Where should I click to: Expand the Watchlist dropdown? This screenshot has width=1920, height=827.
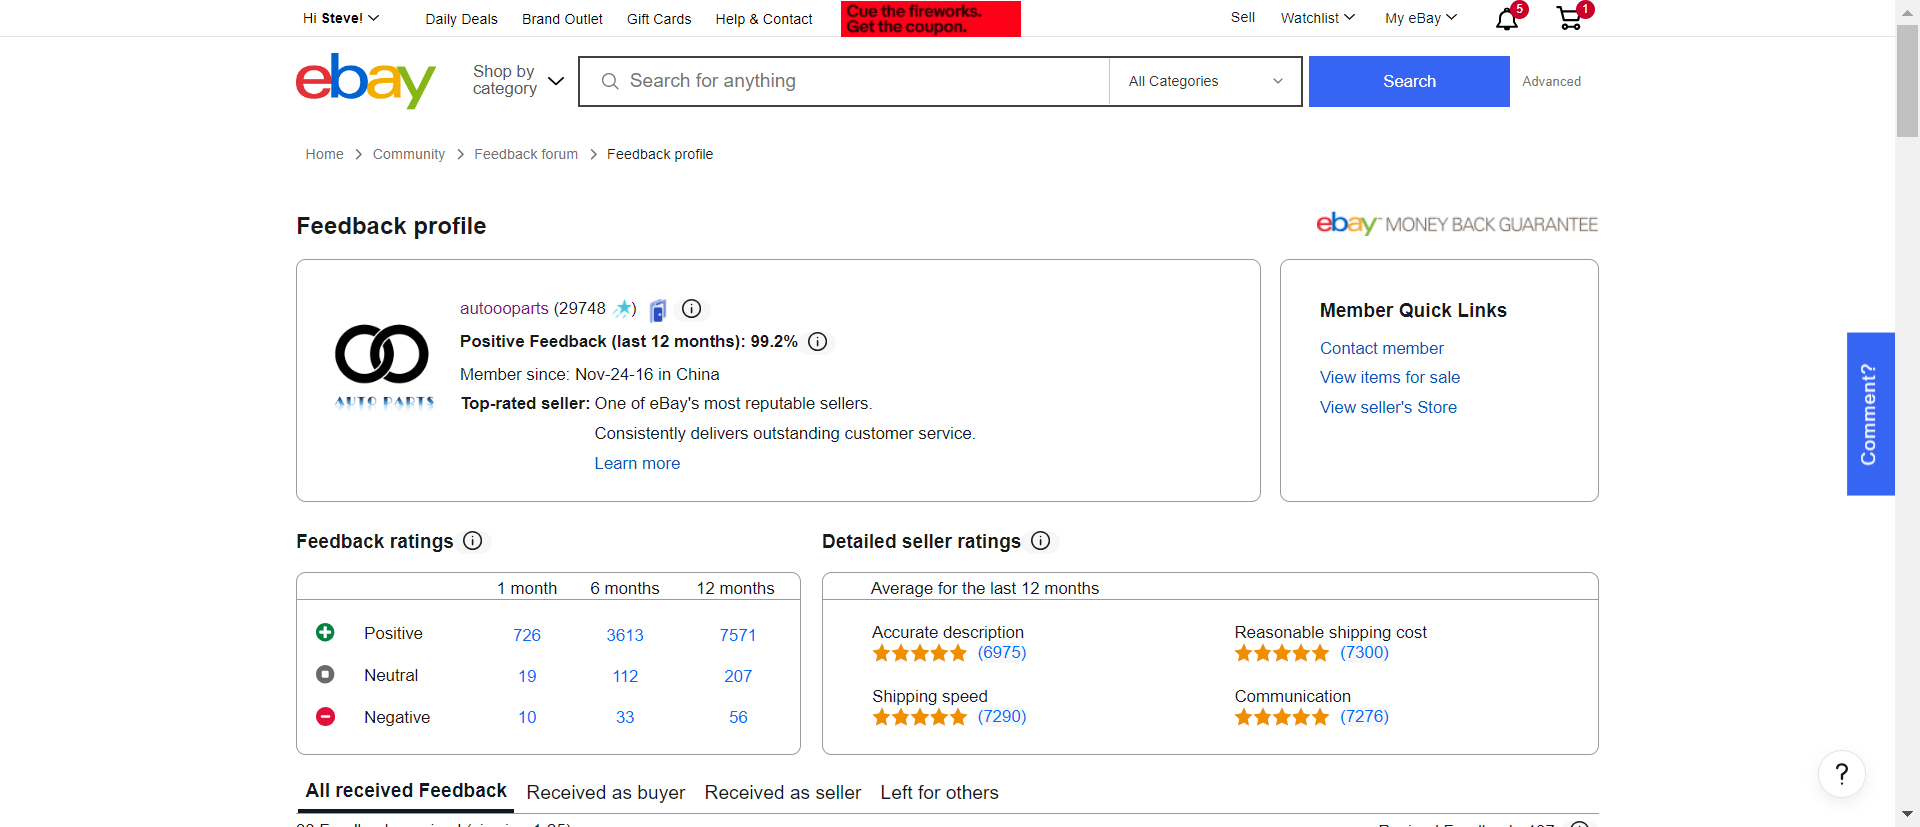[1317, 18]
